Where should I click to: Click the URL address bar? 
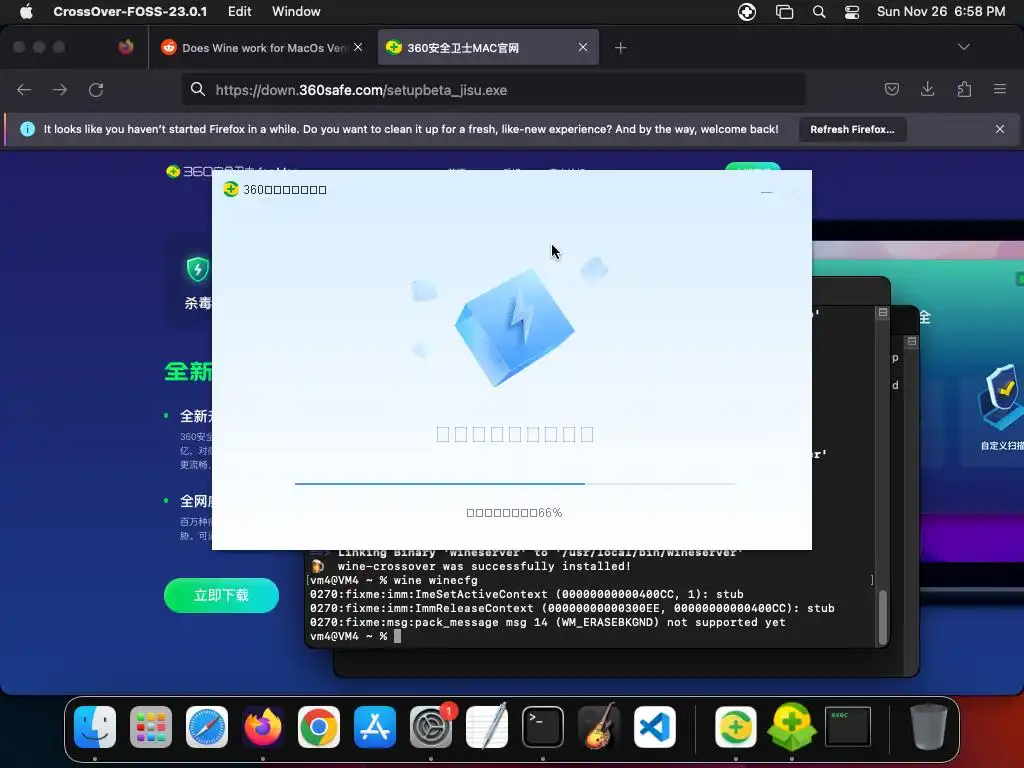point(494,89)
